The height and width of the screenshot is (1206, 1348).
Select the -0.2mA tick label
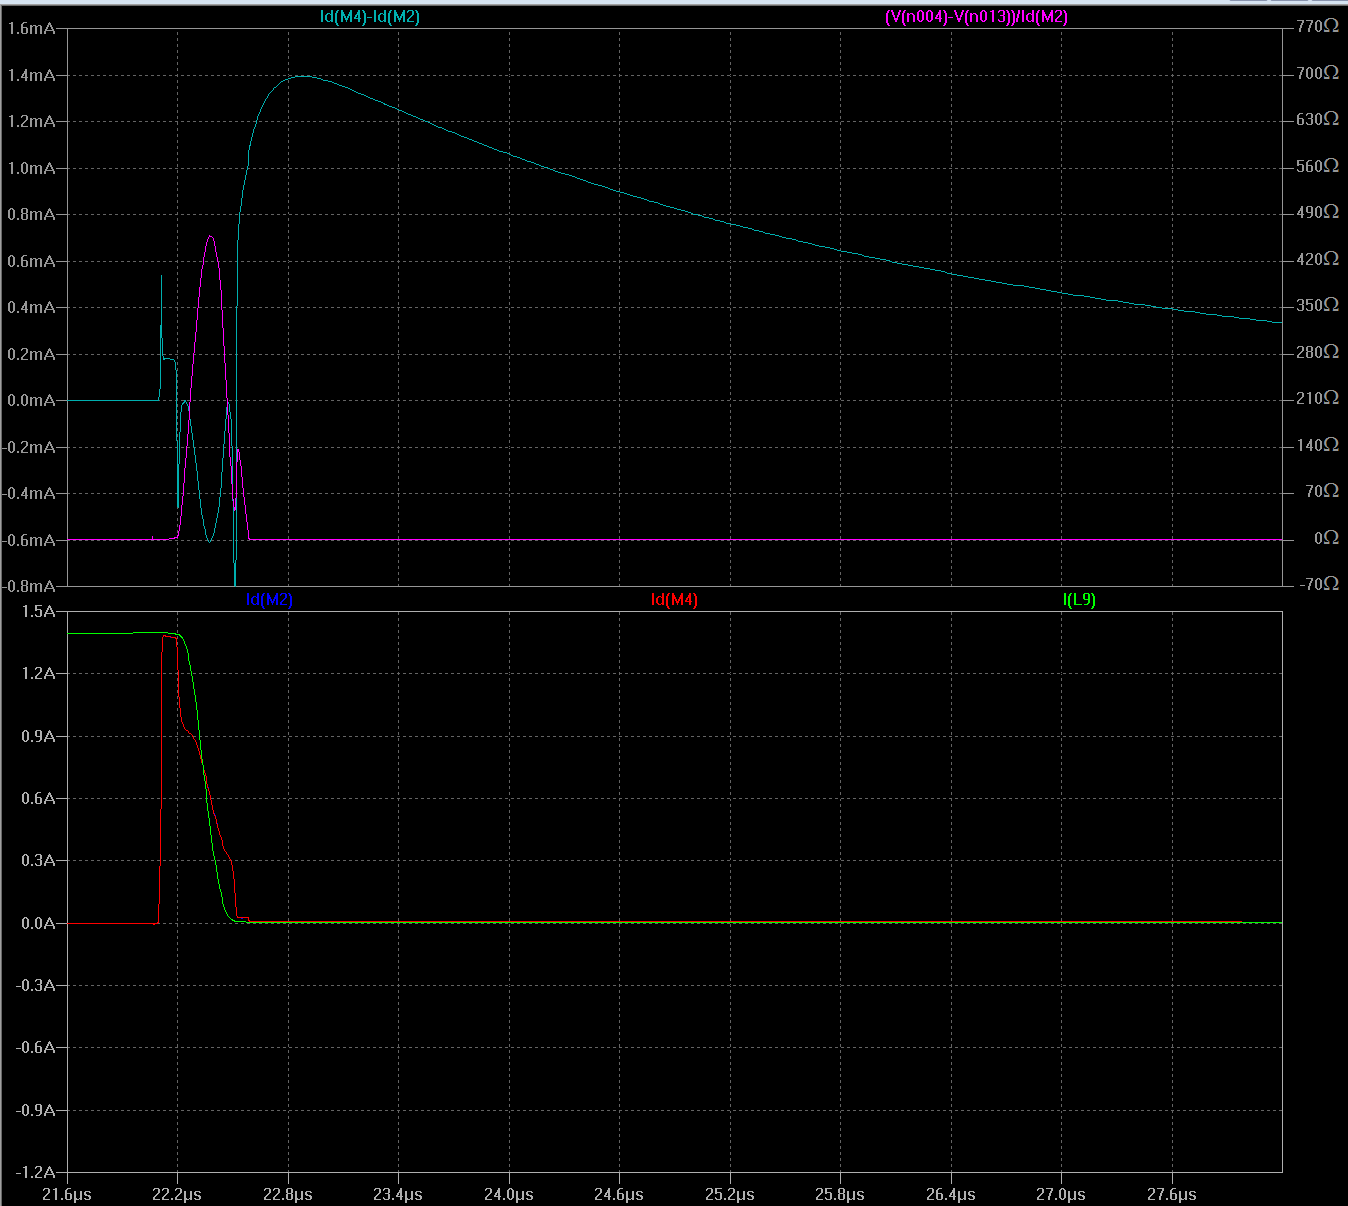pos(28,448)
